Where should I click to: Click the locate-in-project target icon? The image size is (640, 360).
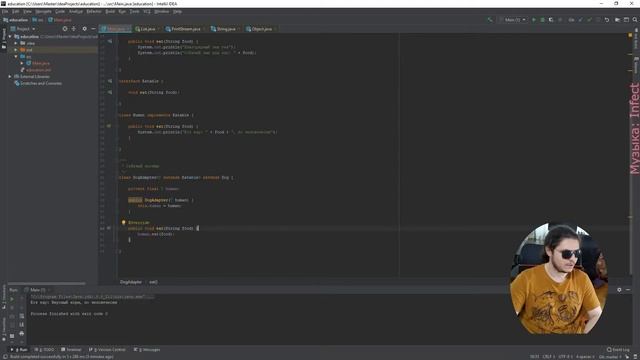pos(64,29)
